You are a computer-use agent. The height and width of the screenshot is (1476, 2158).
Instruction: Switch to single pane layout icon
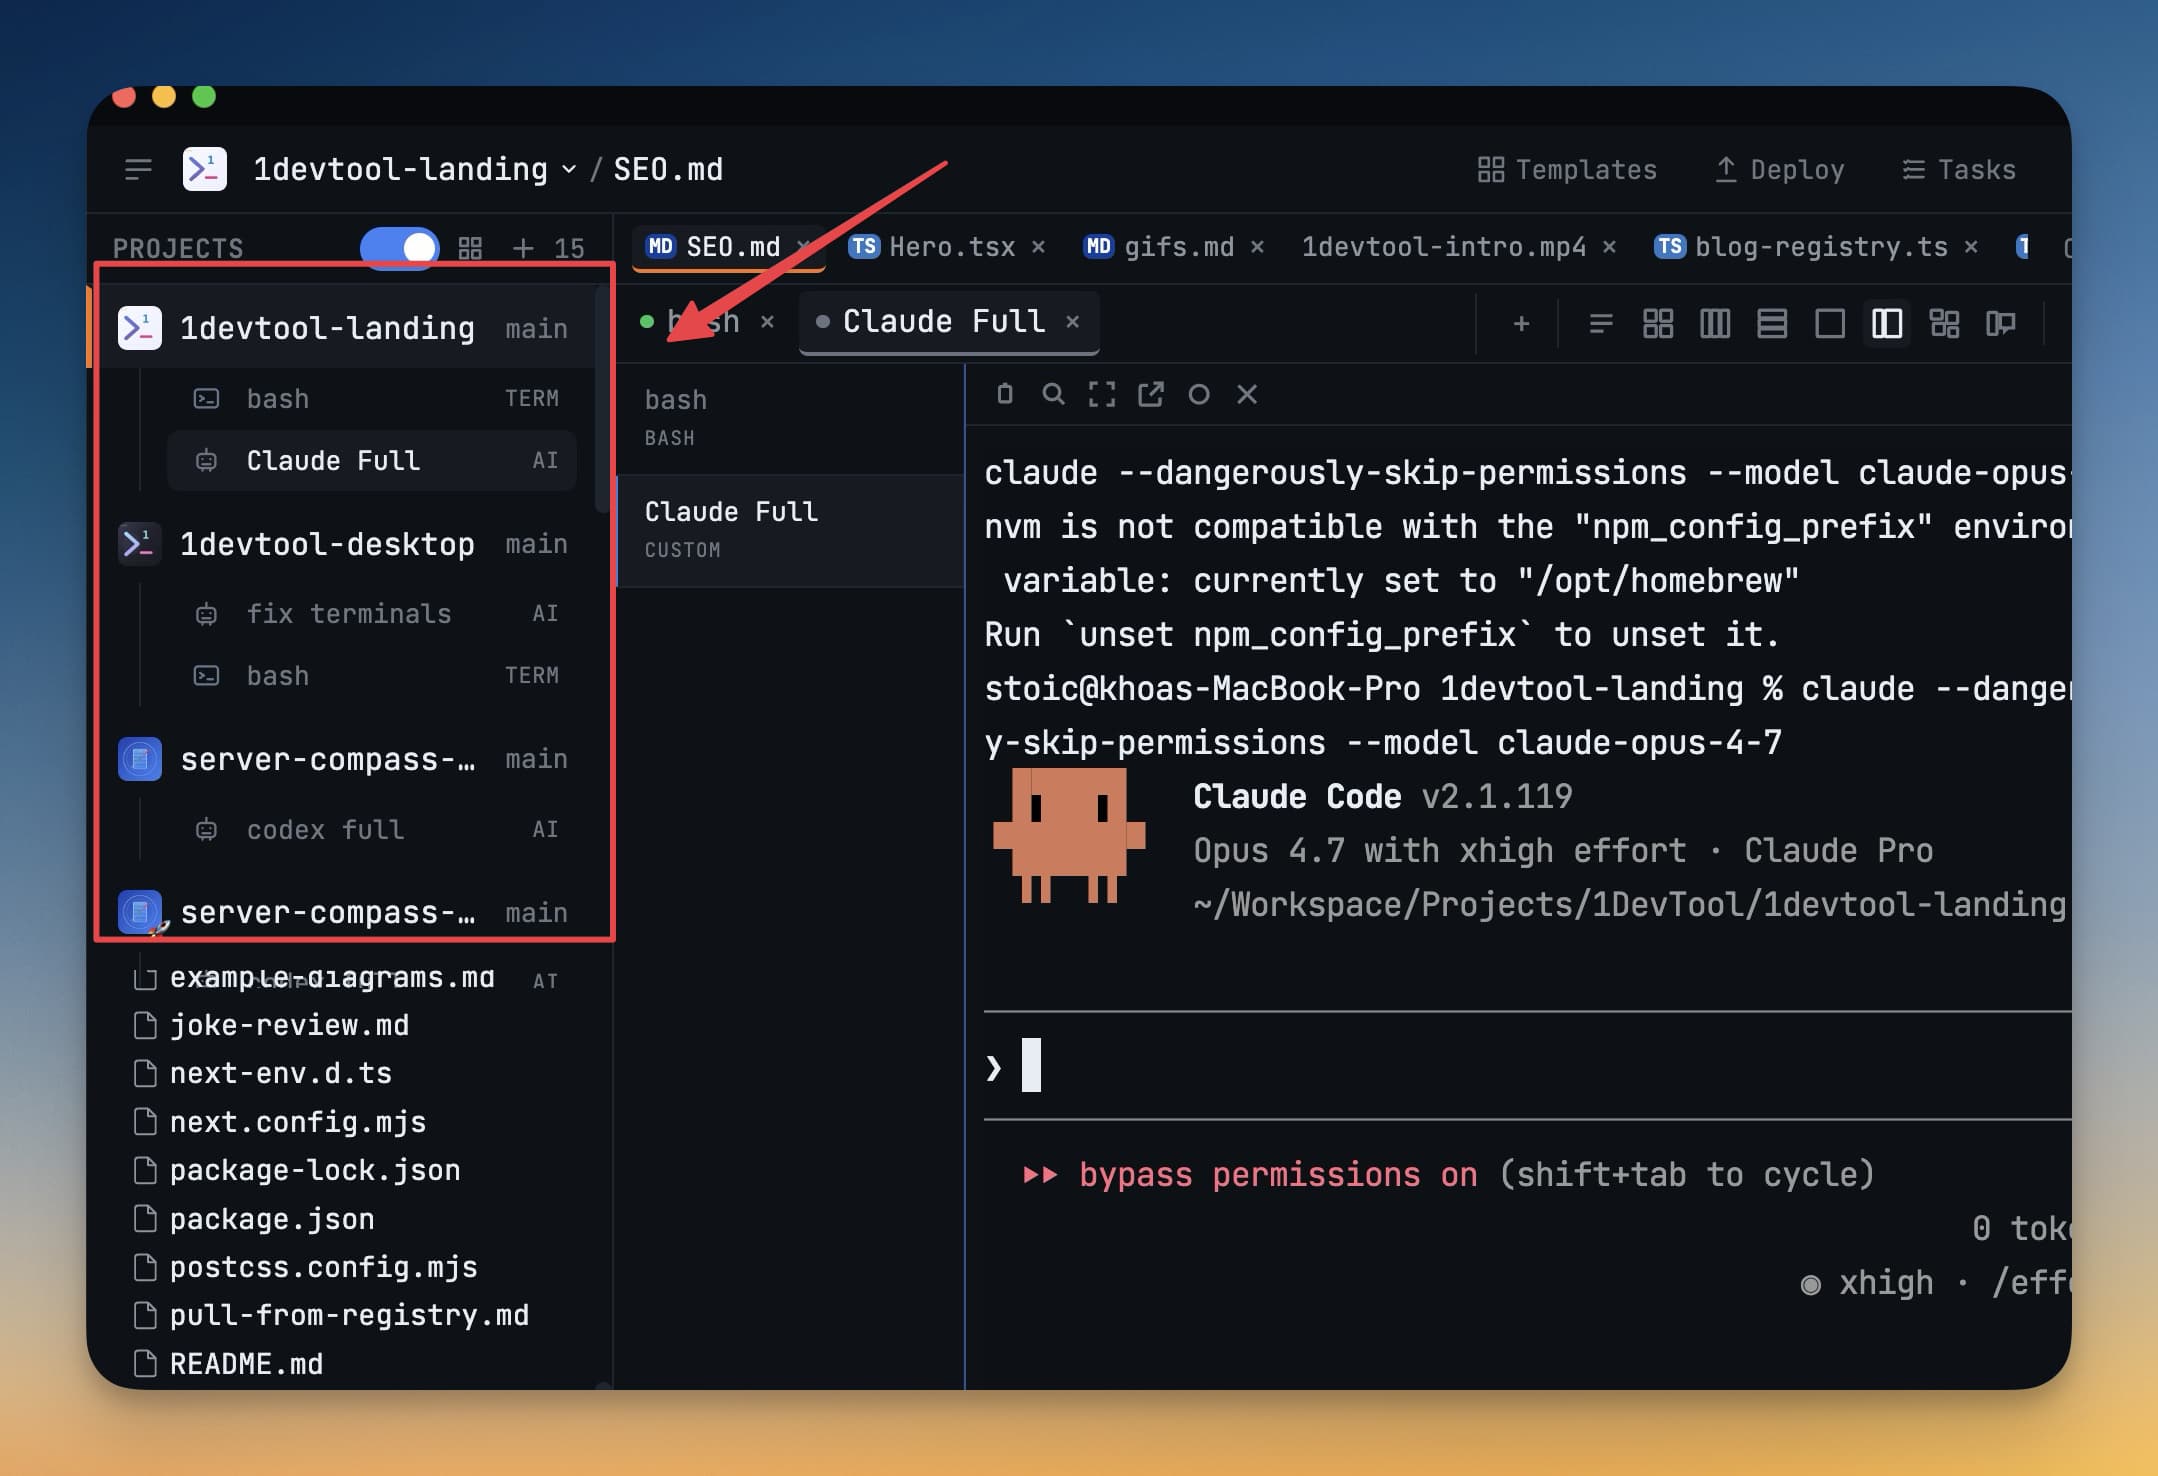point(1830,324)
